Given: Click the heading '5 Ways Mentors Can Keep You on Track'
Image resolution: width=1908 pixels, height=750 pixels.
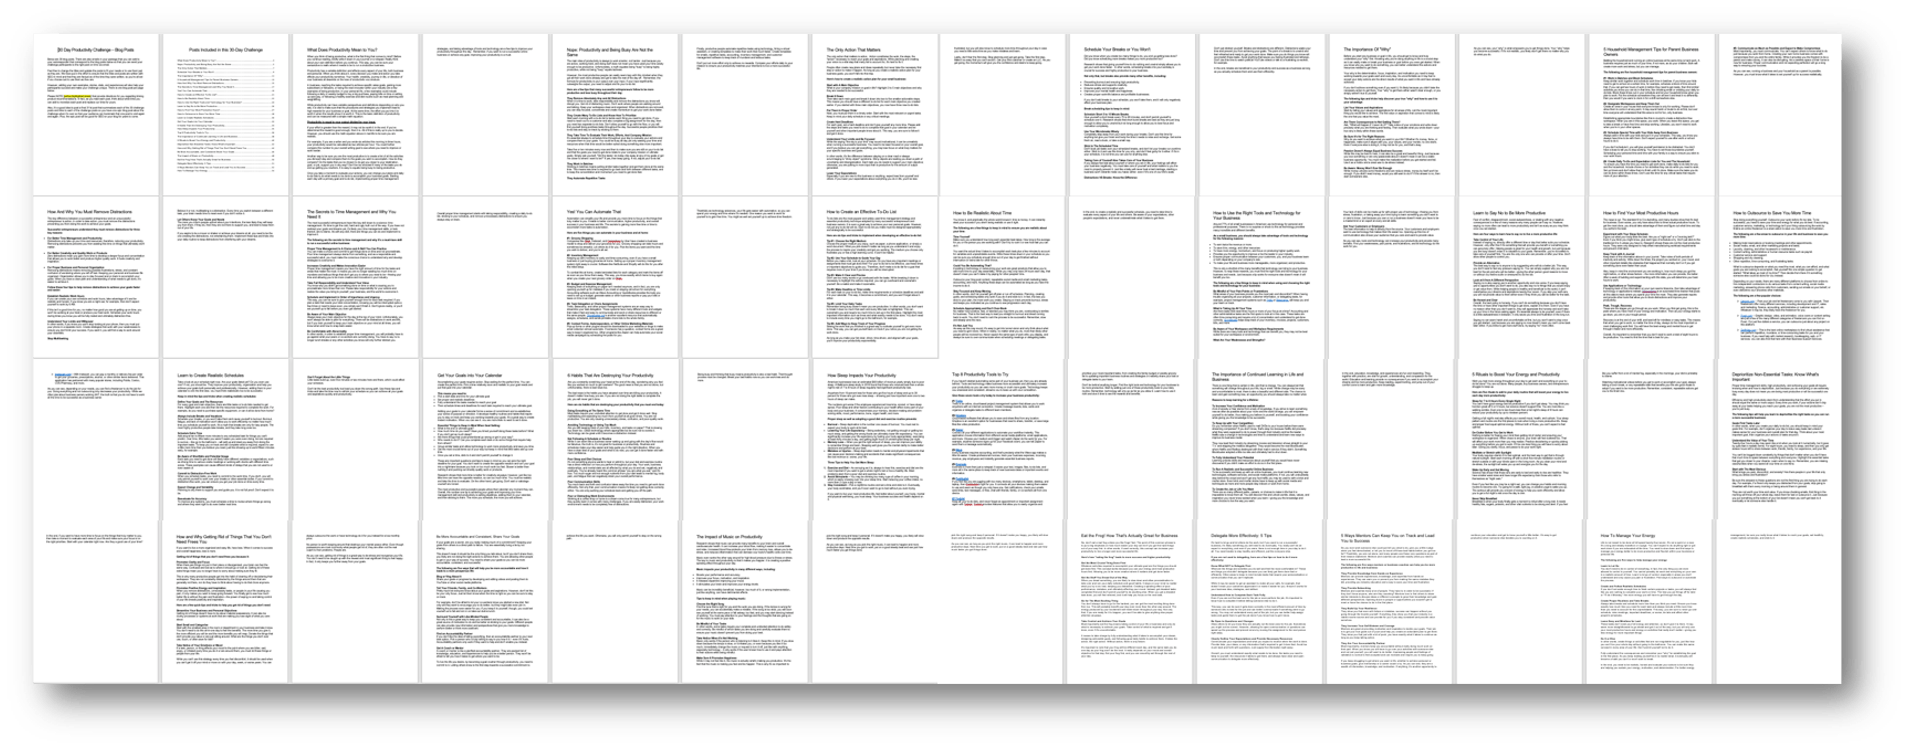Looking at the screenshot, I should [x=1388, y=539].
